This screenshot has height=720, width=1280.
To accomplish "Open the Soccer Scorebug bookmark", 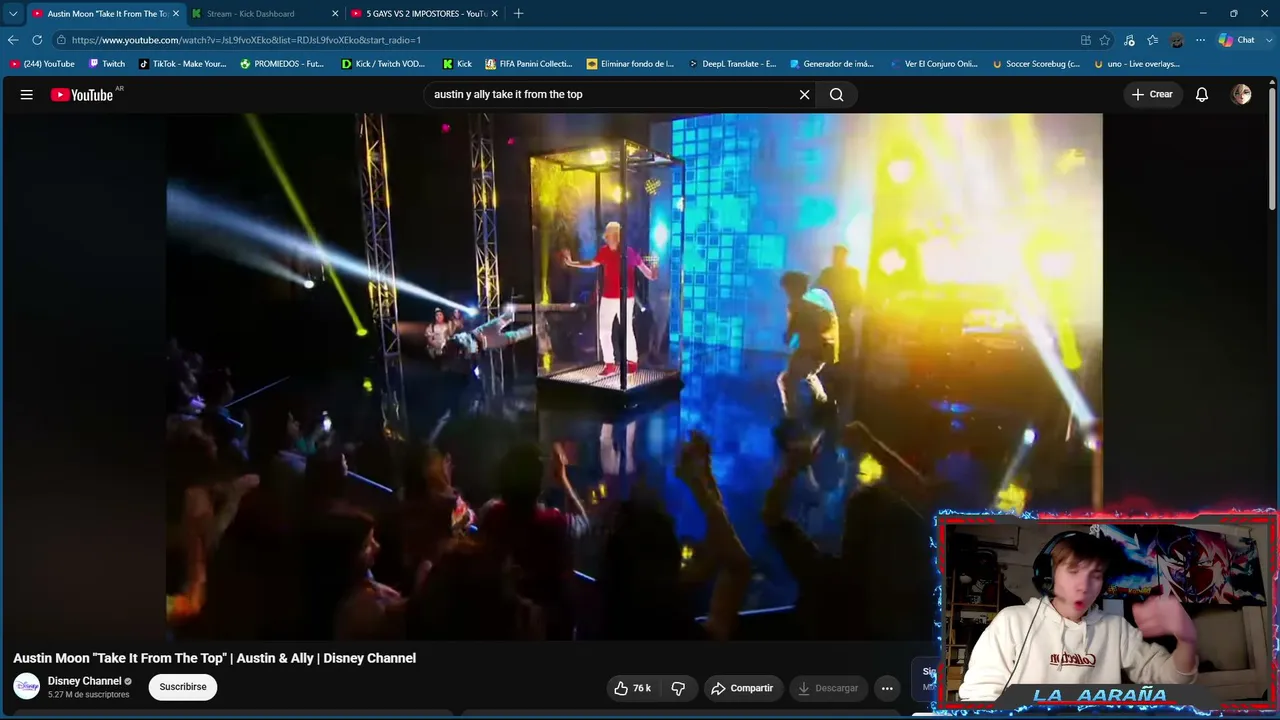I will 1036,64.
